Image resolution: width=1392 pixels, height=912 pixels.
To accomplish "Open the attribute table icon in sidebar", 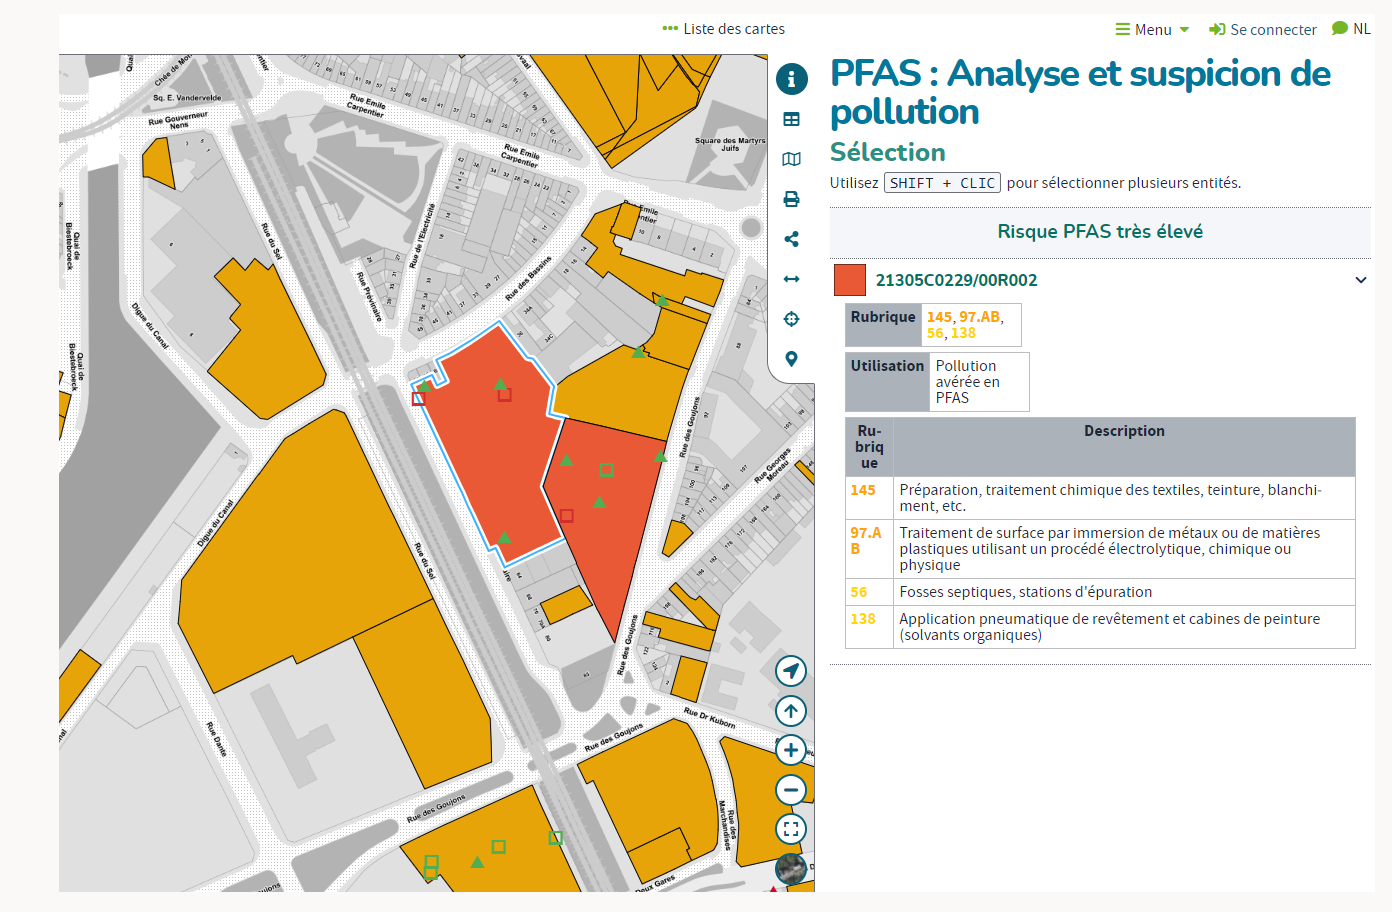I will [x=792, y=119].
